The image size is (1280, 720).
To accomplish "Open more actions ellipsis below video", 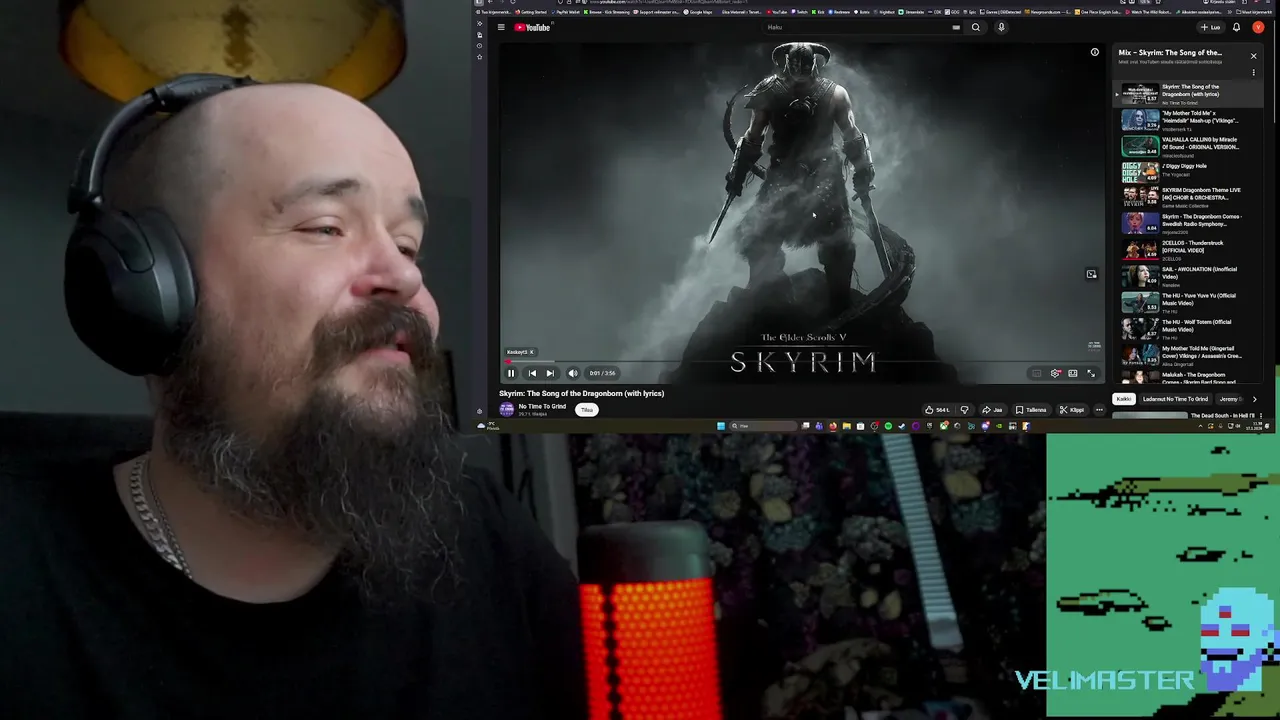I will click(x=1099, y=409).
